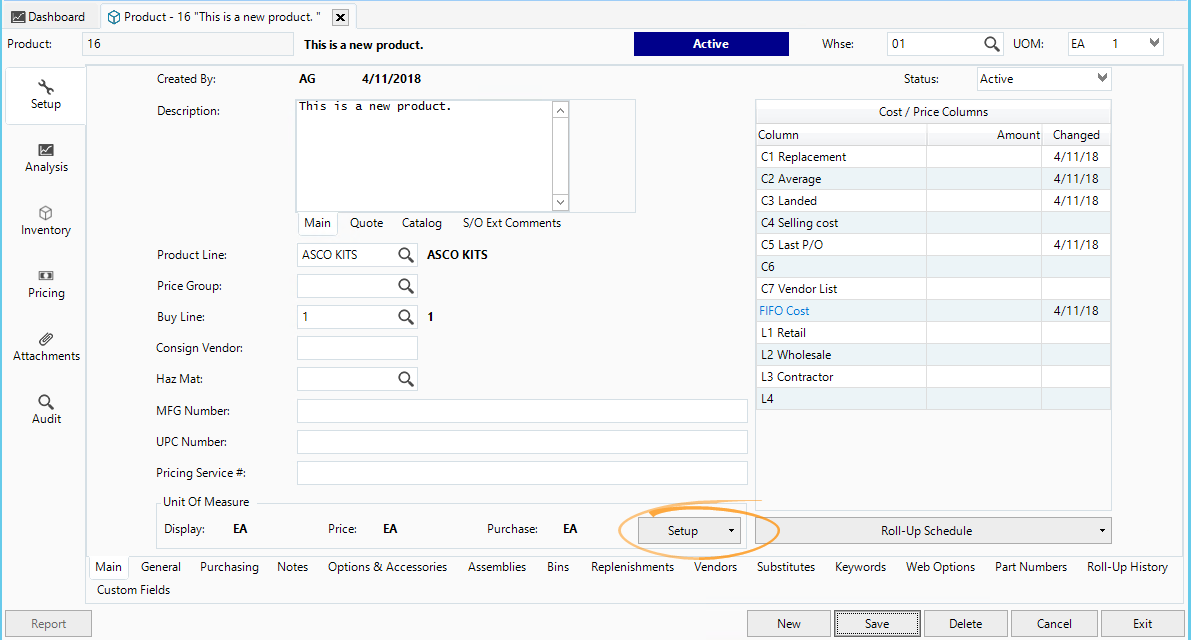Viewport: 1191px width, 640px height.
Task: Click the FIFO Cost link
Action: tap(784, 310)
